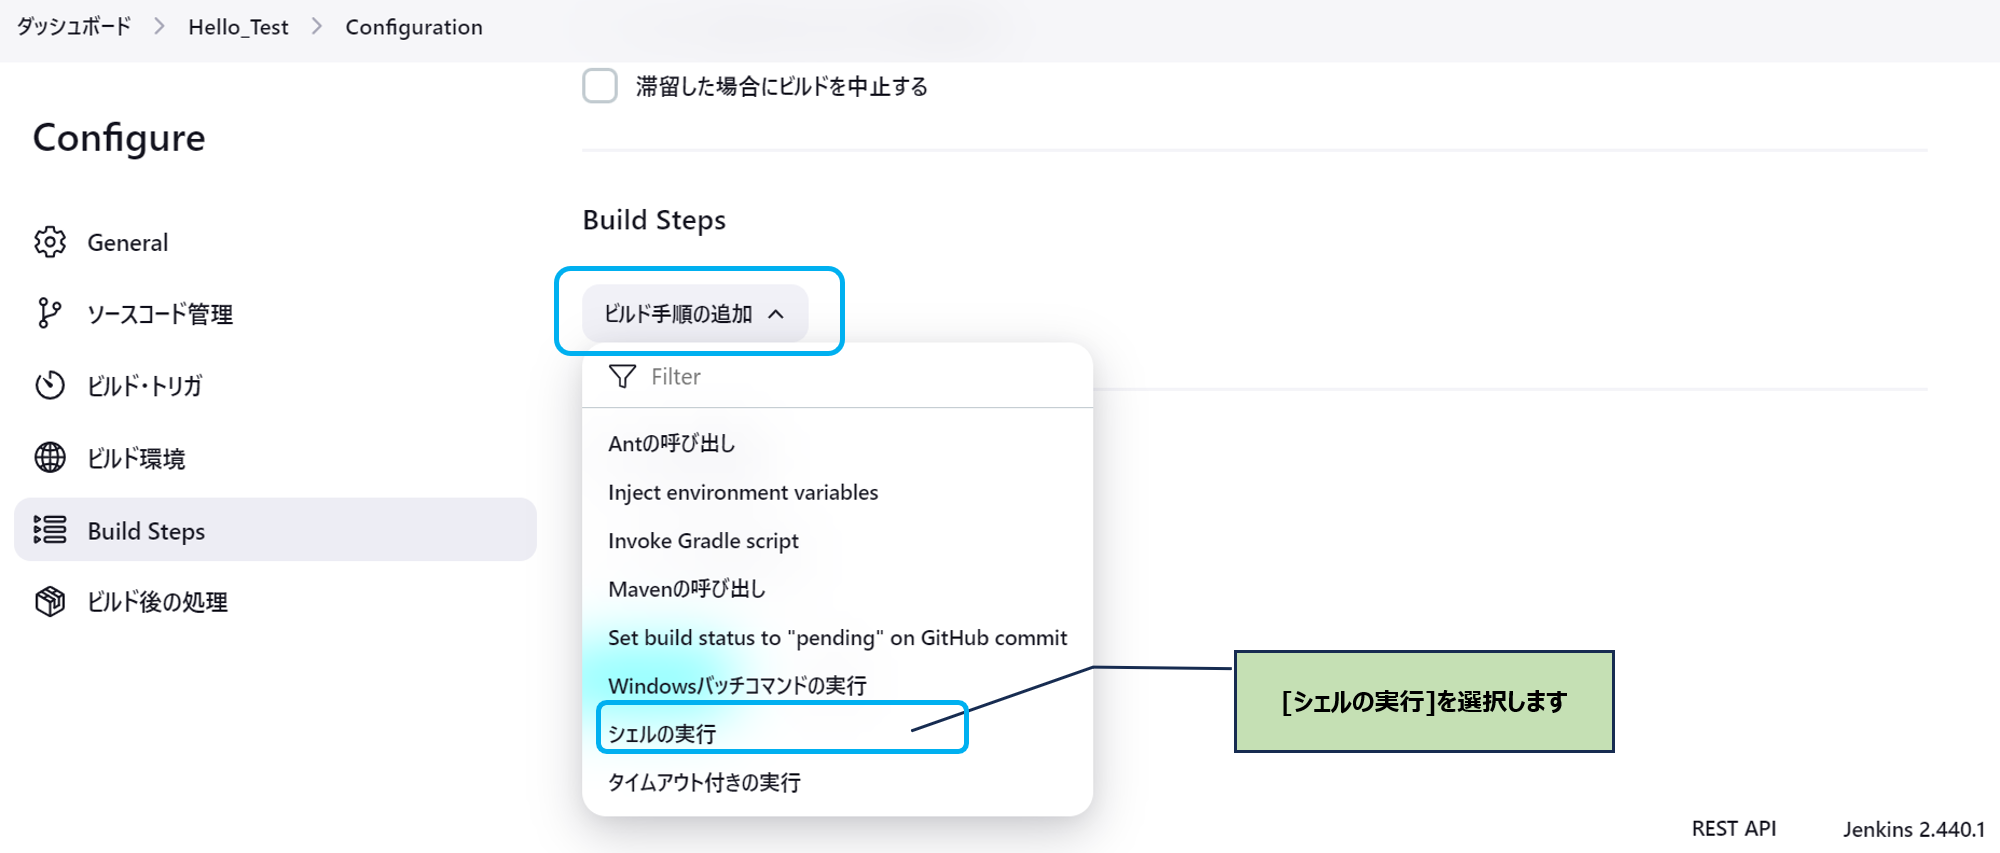Click the post-build actions box icon
The image size is (2000, 853).
tap(50, 601)
